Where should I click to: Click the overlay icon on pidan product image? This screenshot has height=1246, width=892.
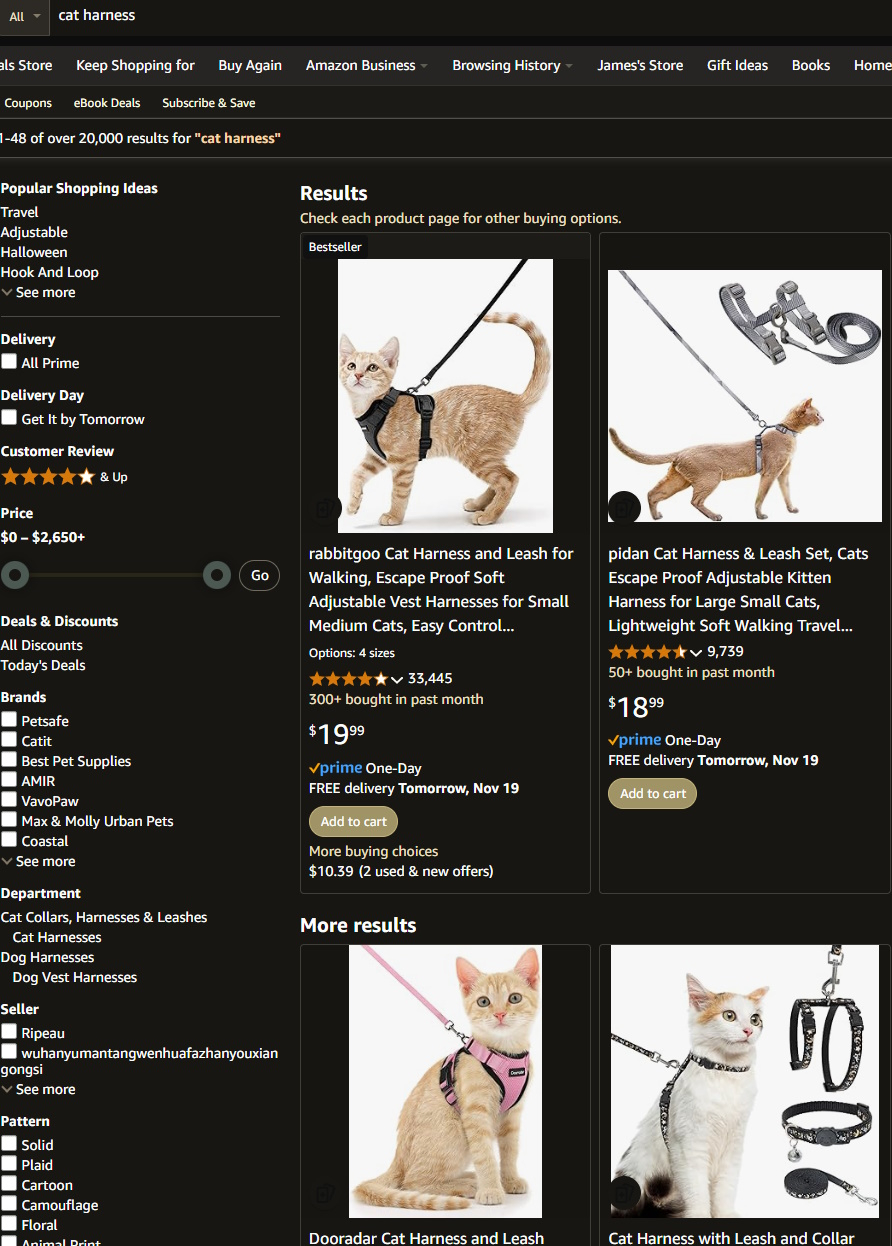point(624,507)
